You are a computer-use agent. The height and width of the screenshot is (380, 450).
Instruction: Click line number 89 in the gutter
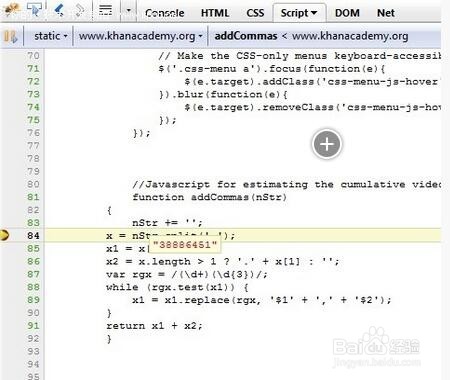click(33, 300)
